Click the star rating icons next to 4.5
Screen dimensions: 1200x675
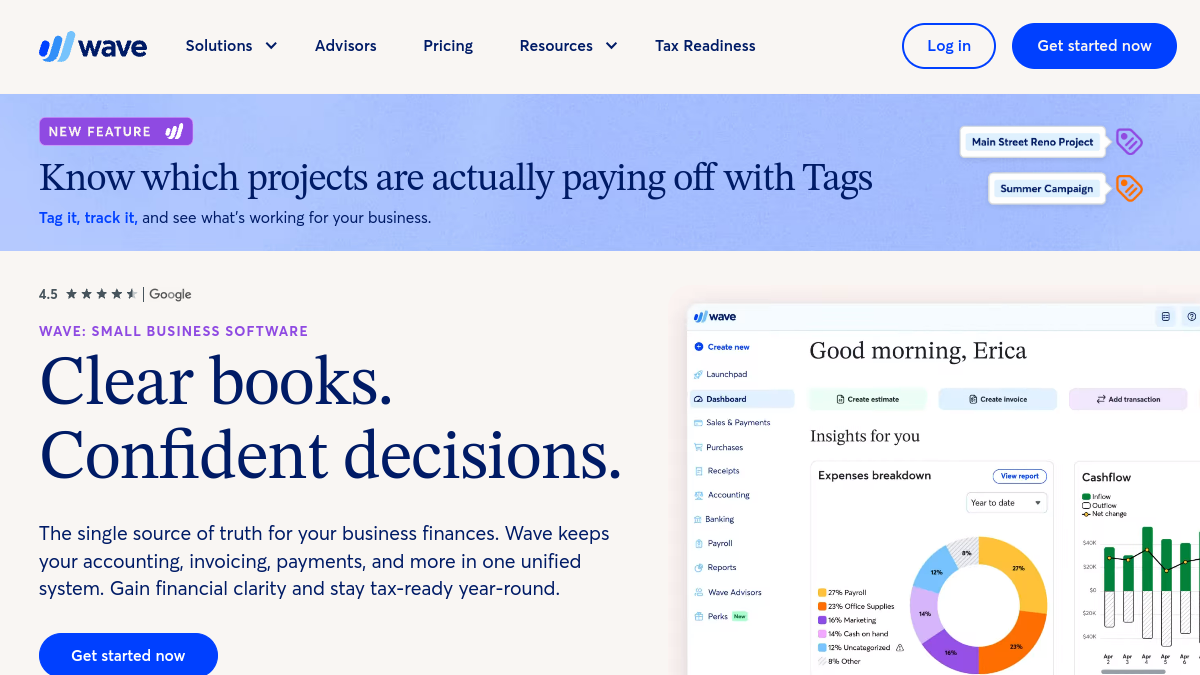tap(101, 294)
